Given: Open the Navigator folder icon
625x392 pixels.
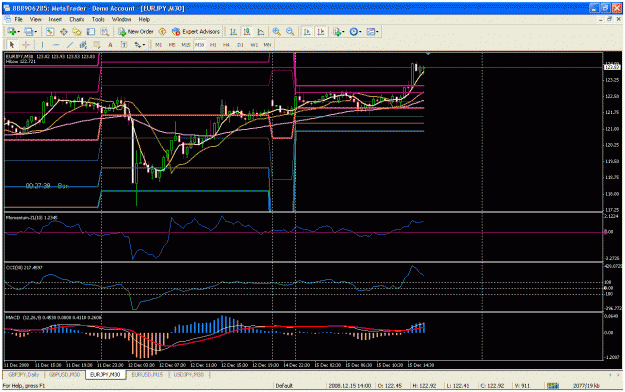Looking at the screenshot, I should pos(77,32).
